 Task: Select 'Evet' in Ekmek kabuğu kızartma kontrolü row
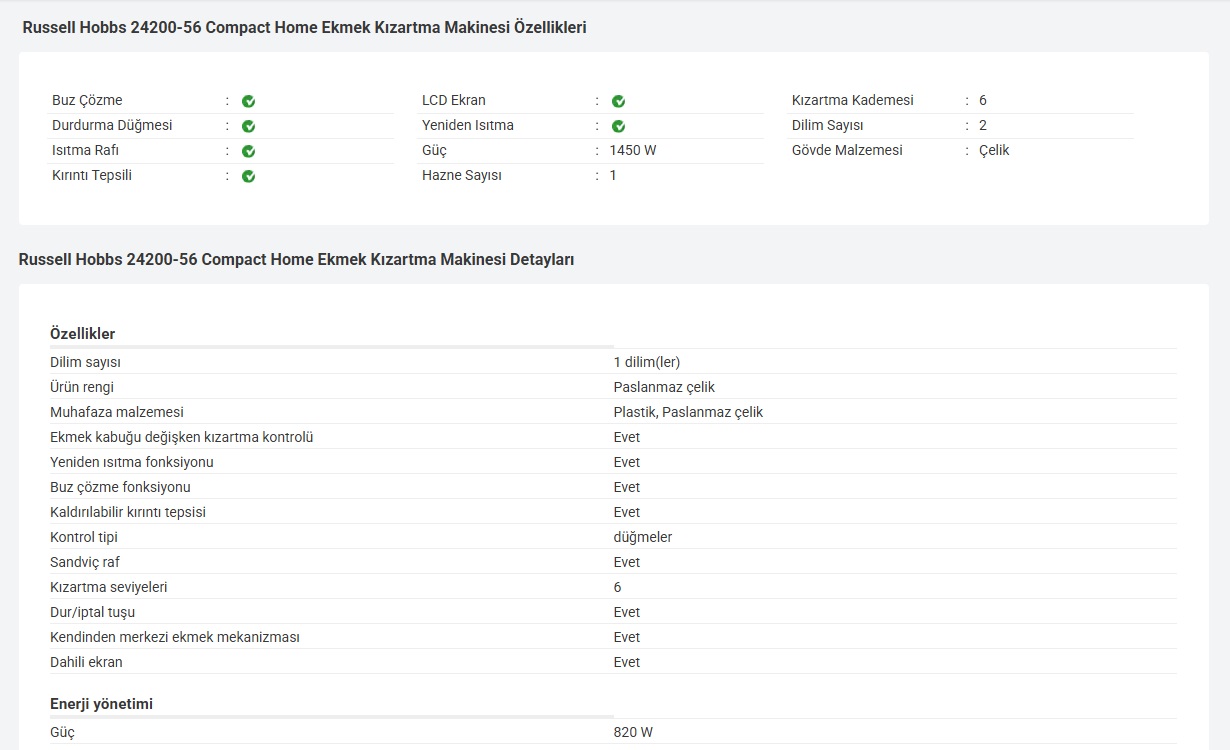627,437
